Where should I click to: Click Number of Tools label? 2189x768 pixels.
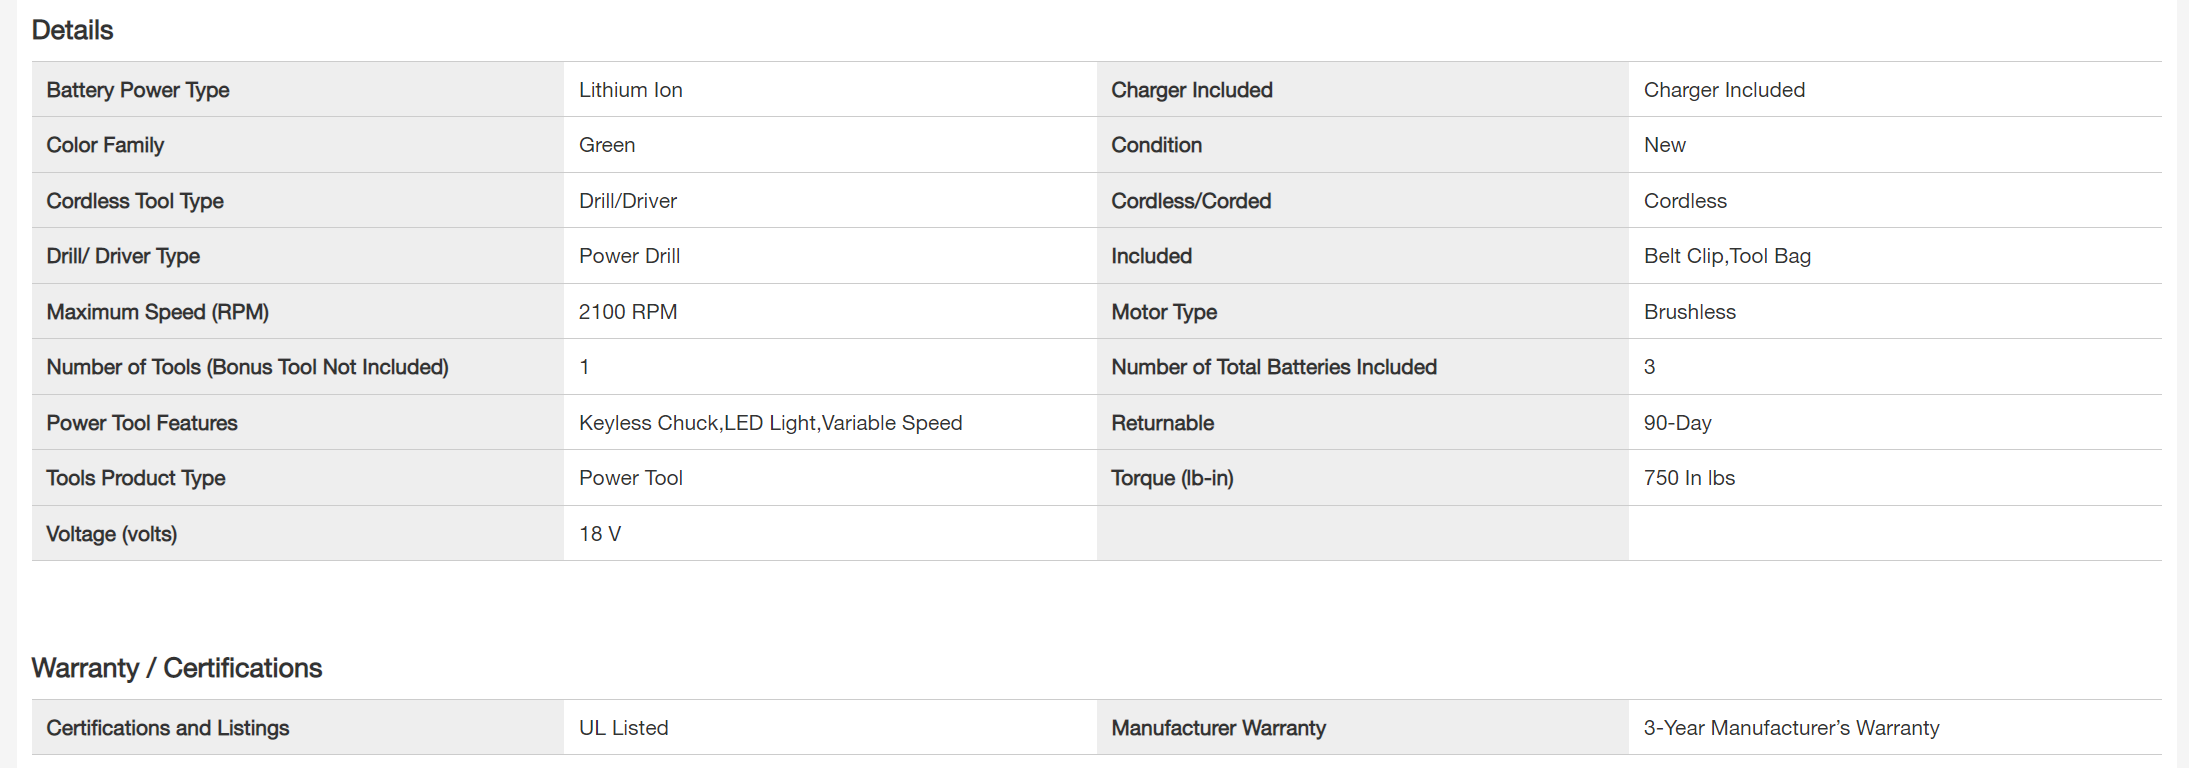[247, 367]
